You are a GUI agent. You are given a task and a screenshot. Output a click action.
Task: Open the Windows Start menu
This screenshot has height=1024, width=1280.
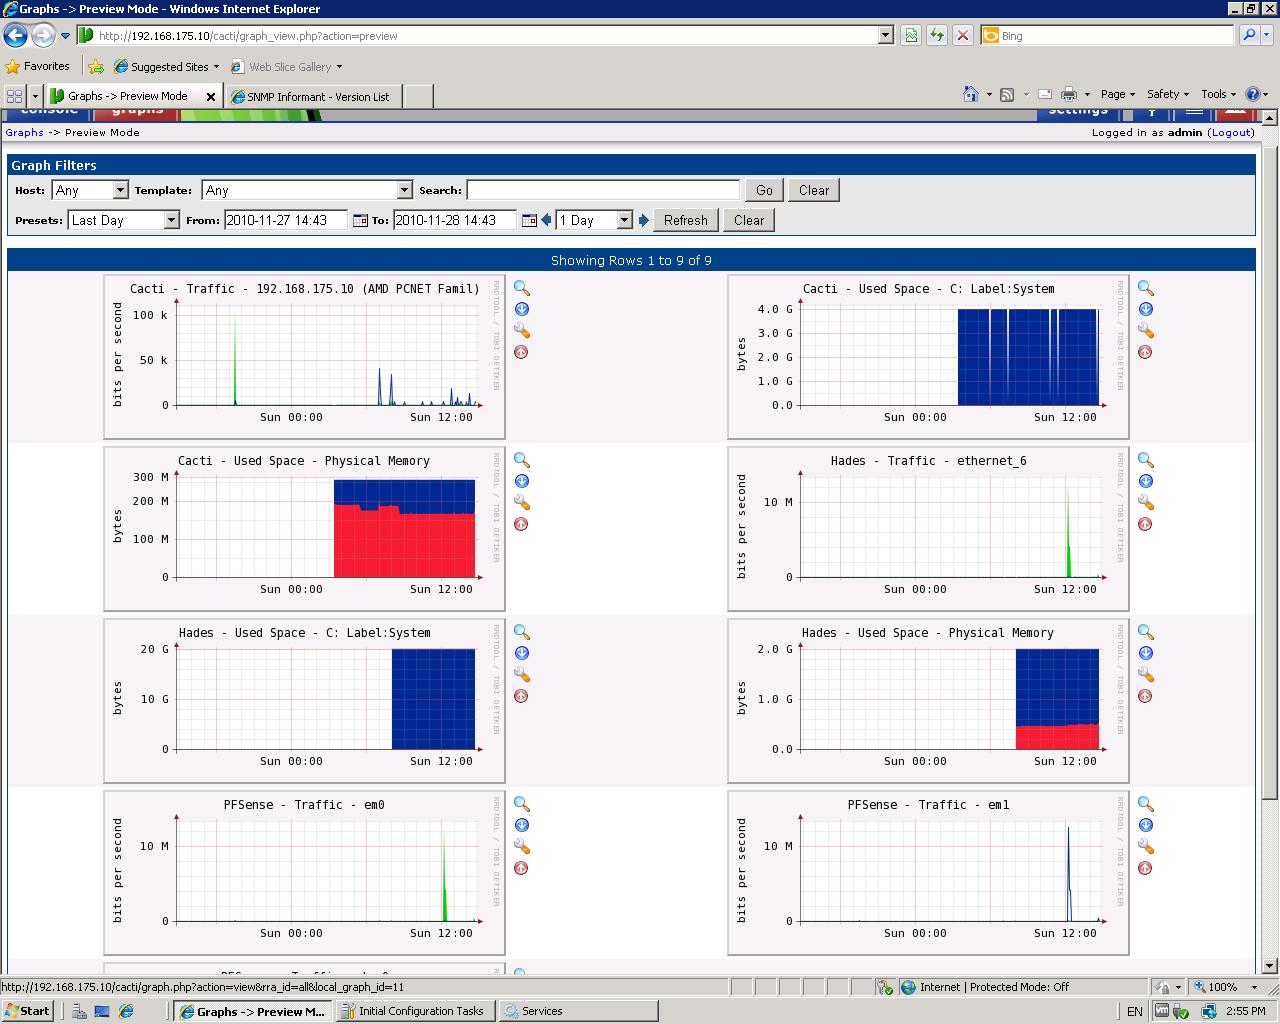pyautogui.click(x=27, y=1011)
